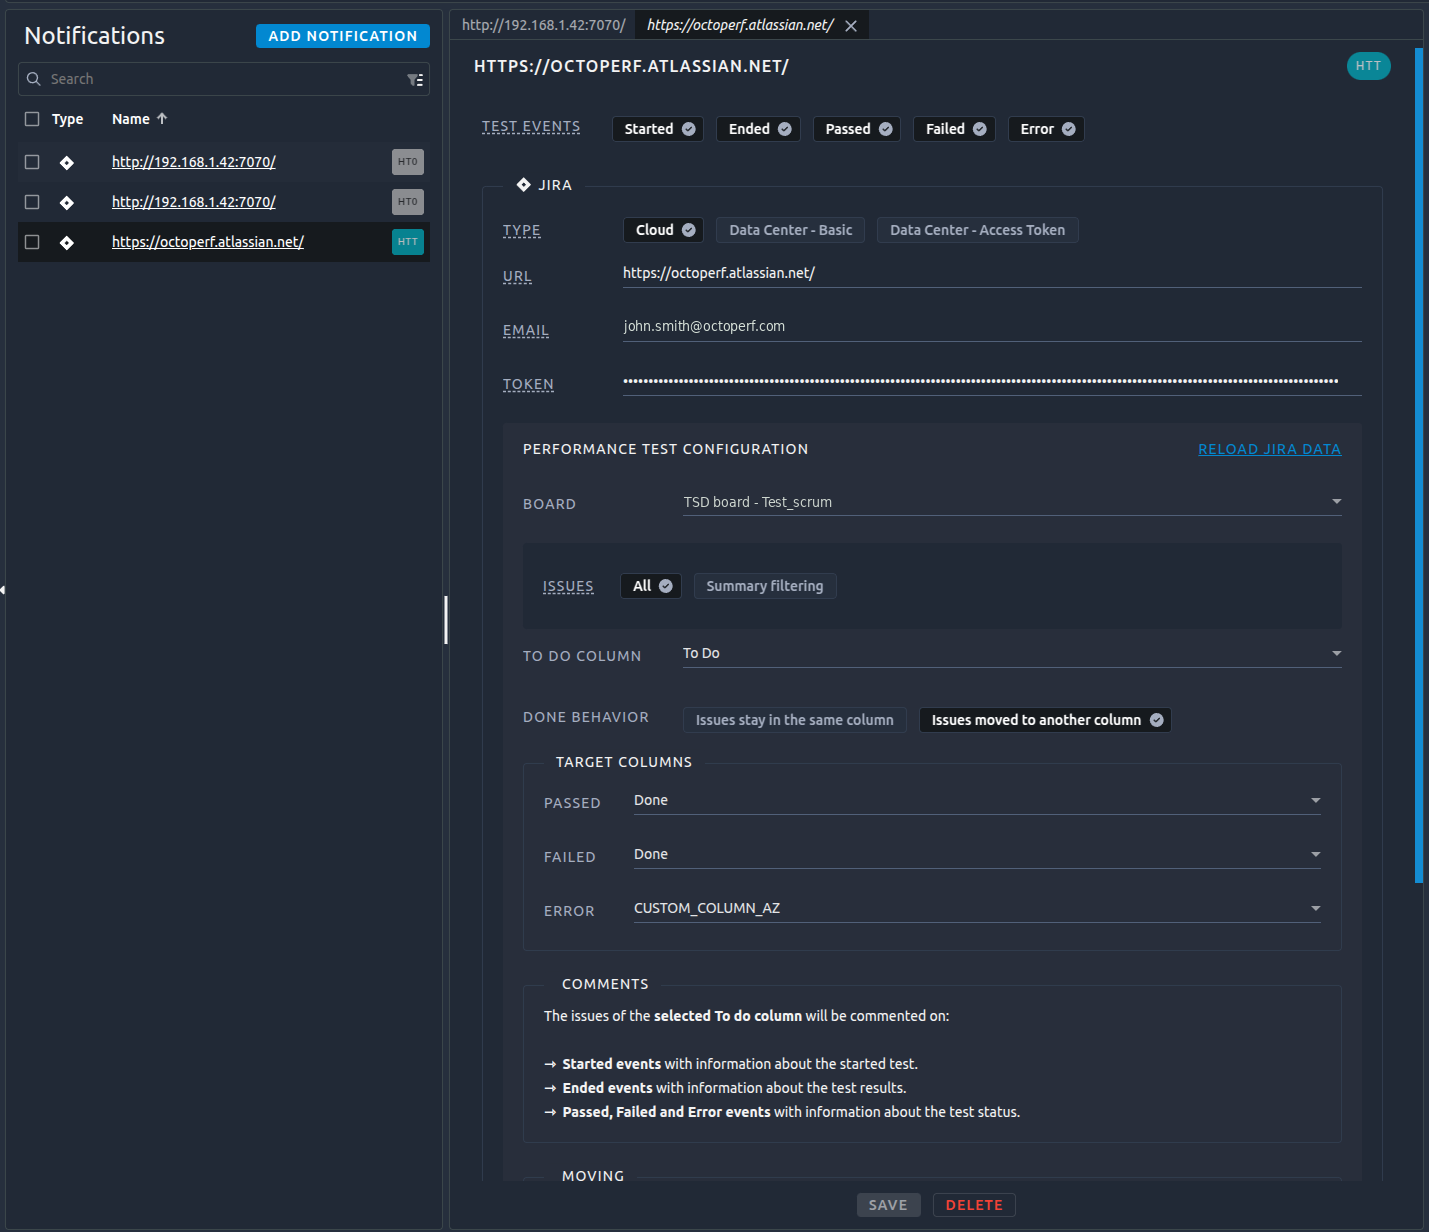Viewport: 1429px width, 1232px height.
Task: Toggle the Error test event chip
Action: coord(1046,129)
